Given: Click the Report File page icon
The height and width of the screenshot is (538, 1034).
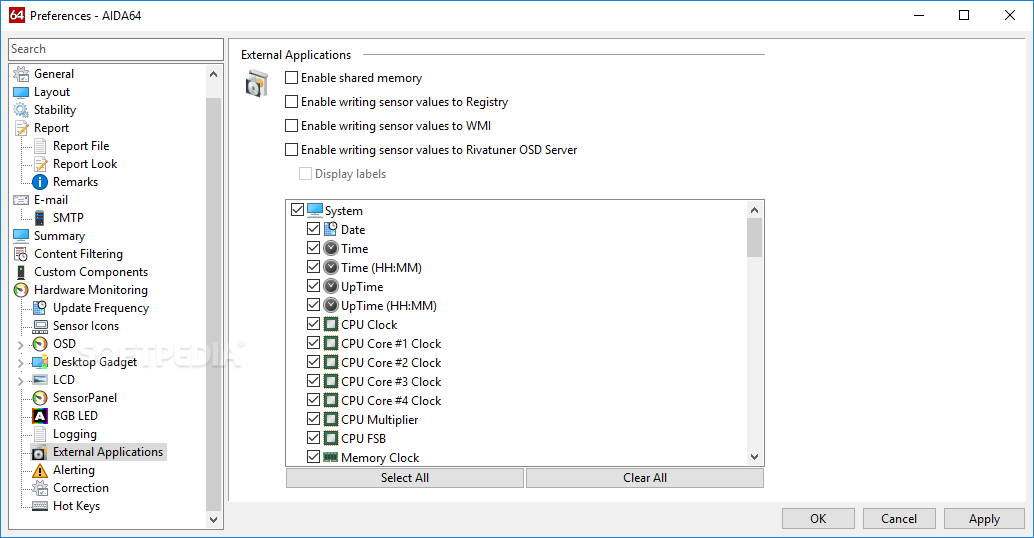Looking at the screenshot, I should point(40,146).
